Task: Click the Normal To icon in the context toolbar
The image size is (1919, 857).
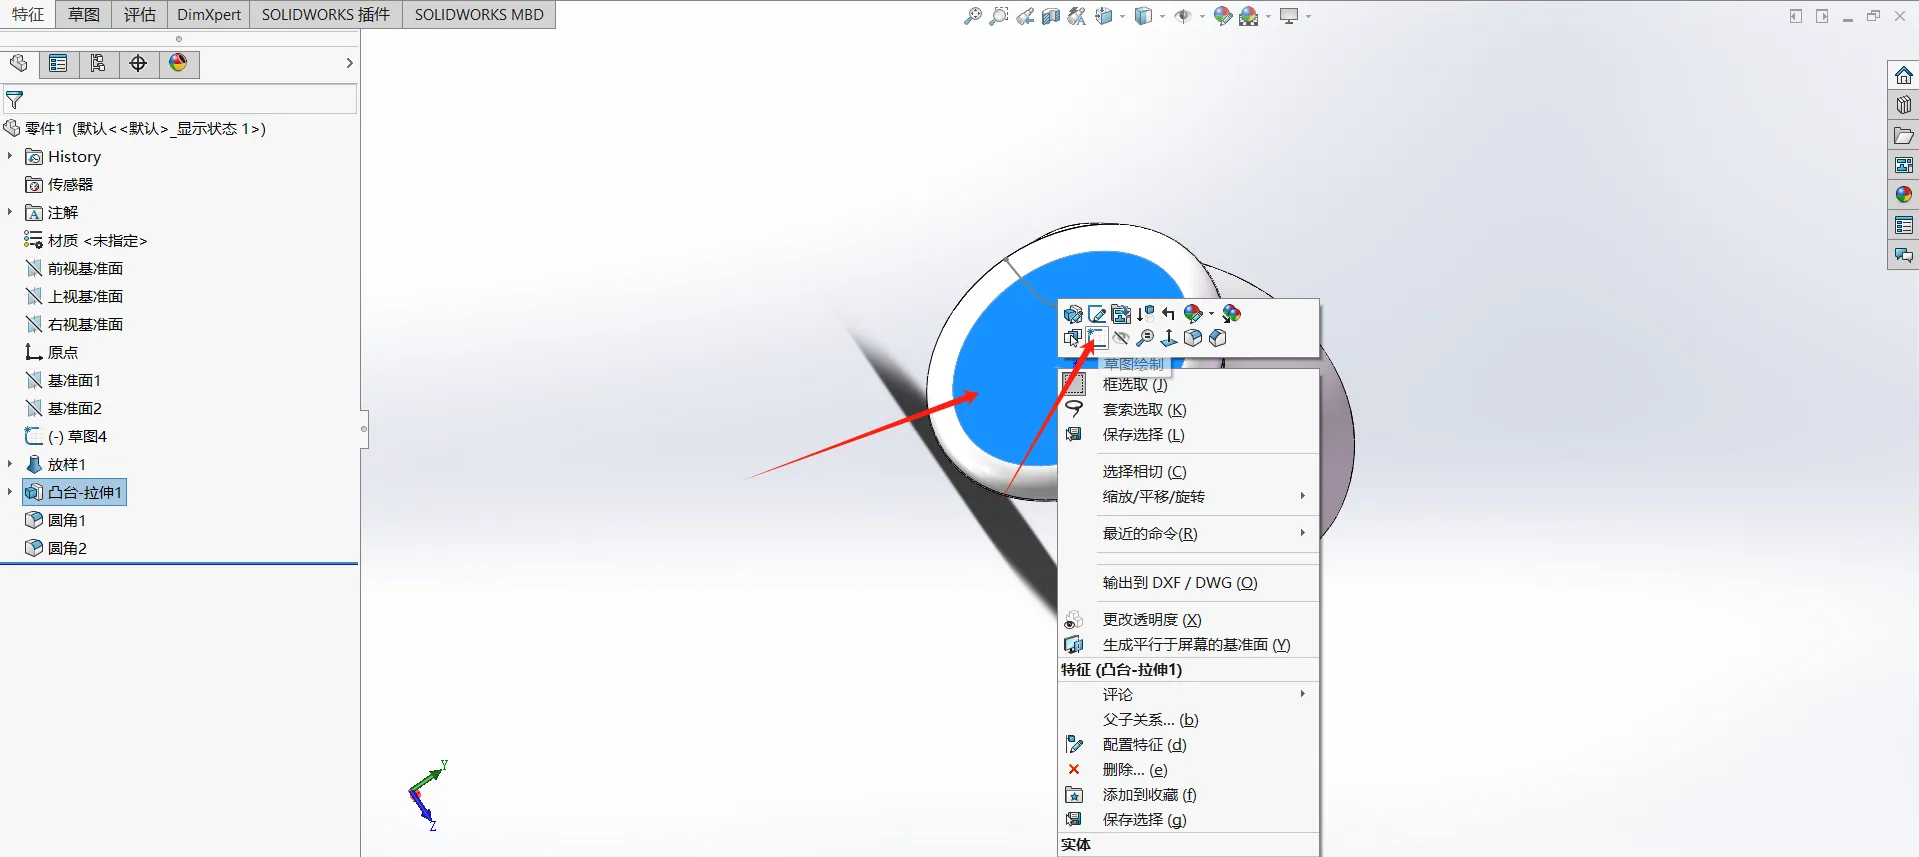Action: pos(1169,338)
